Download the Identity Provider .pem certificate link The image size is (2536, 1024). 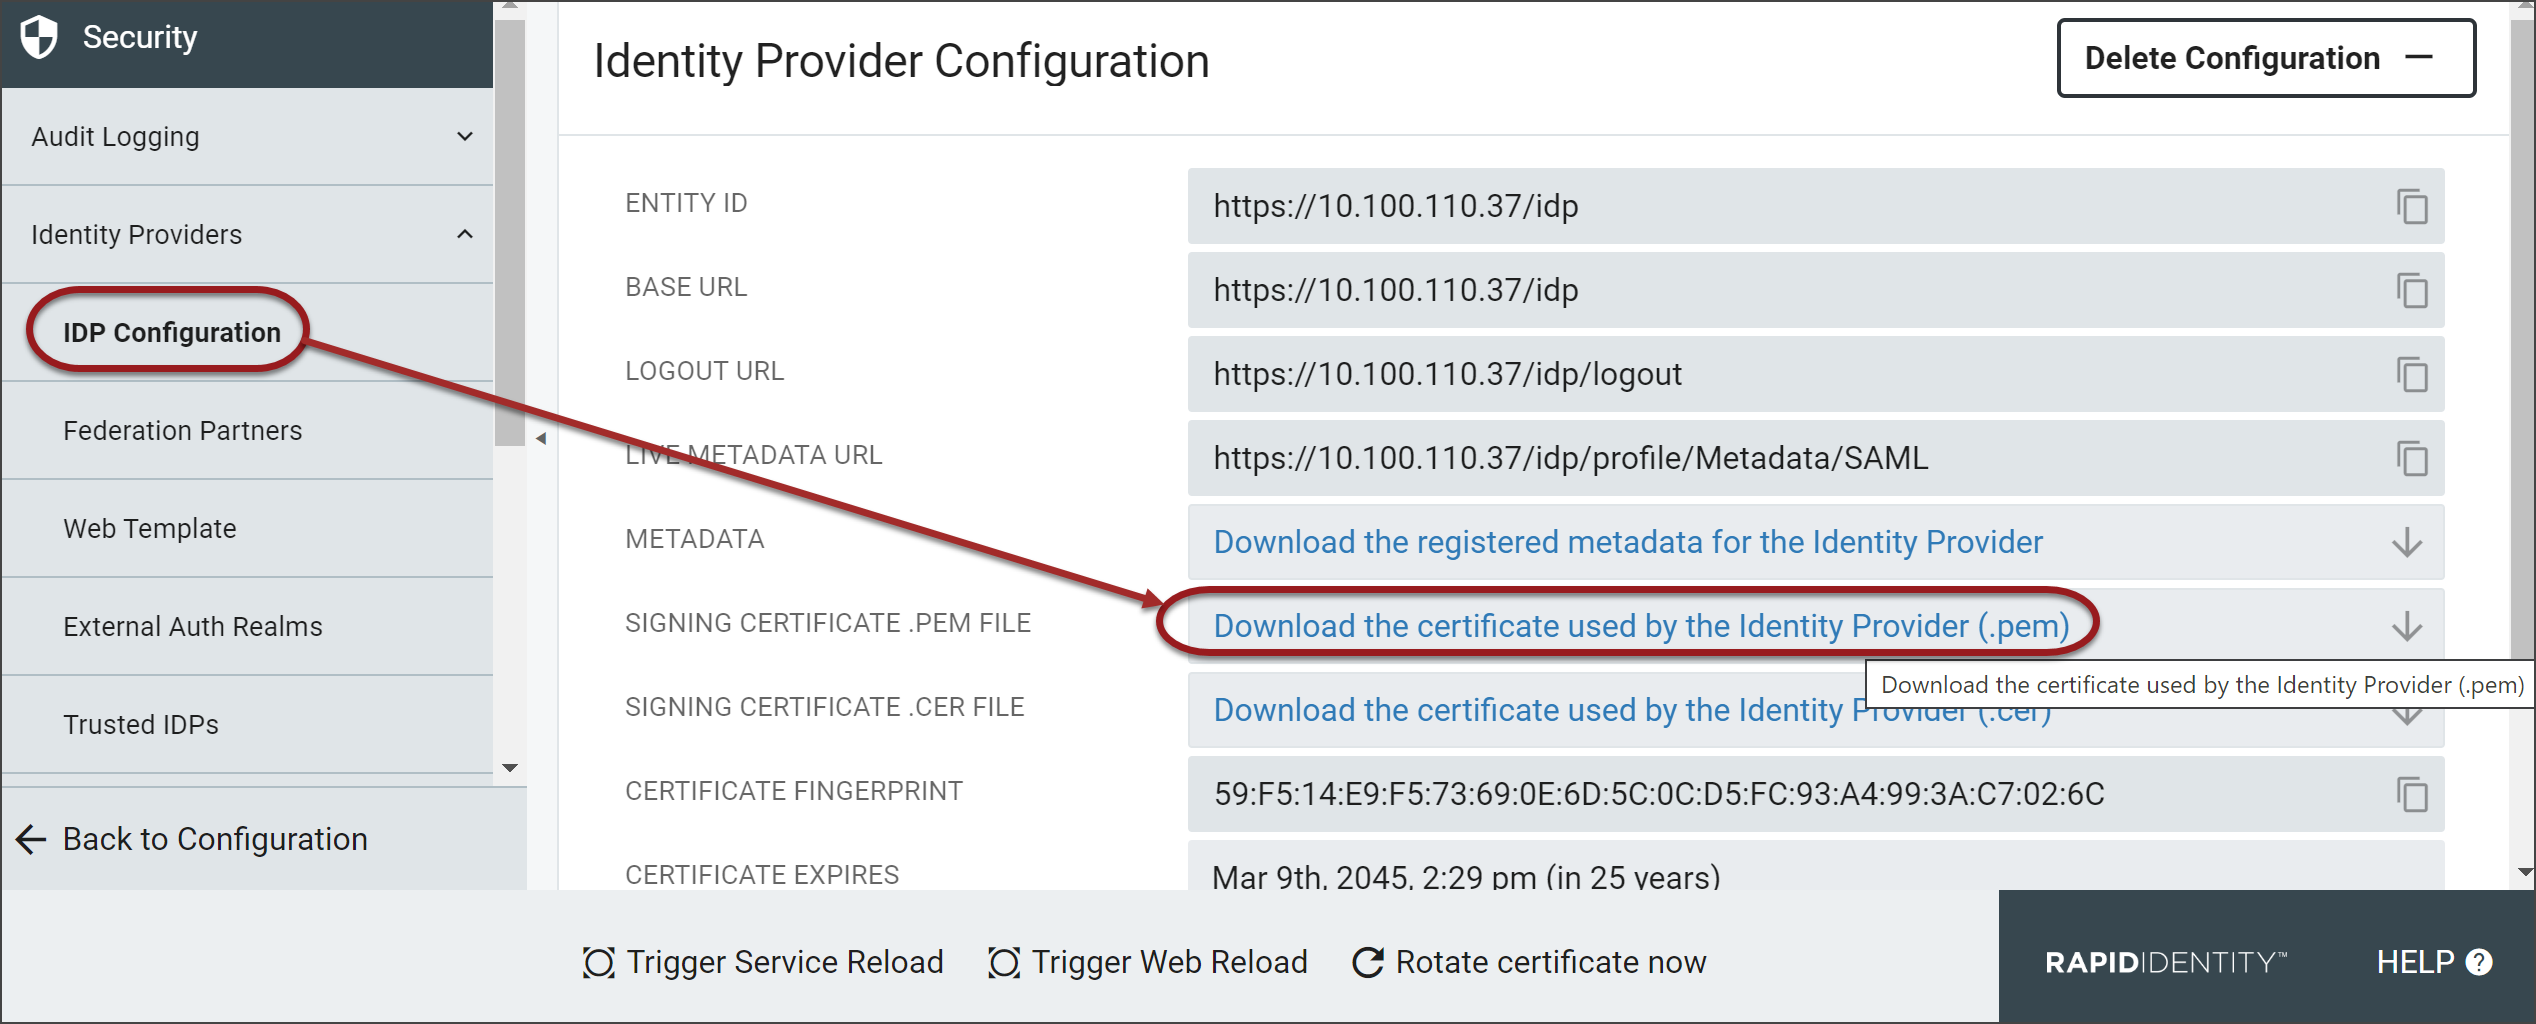click(1641, 626)
